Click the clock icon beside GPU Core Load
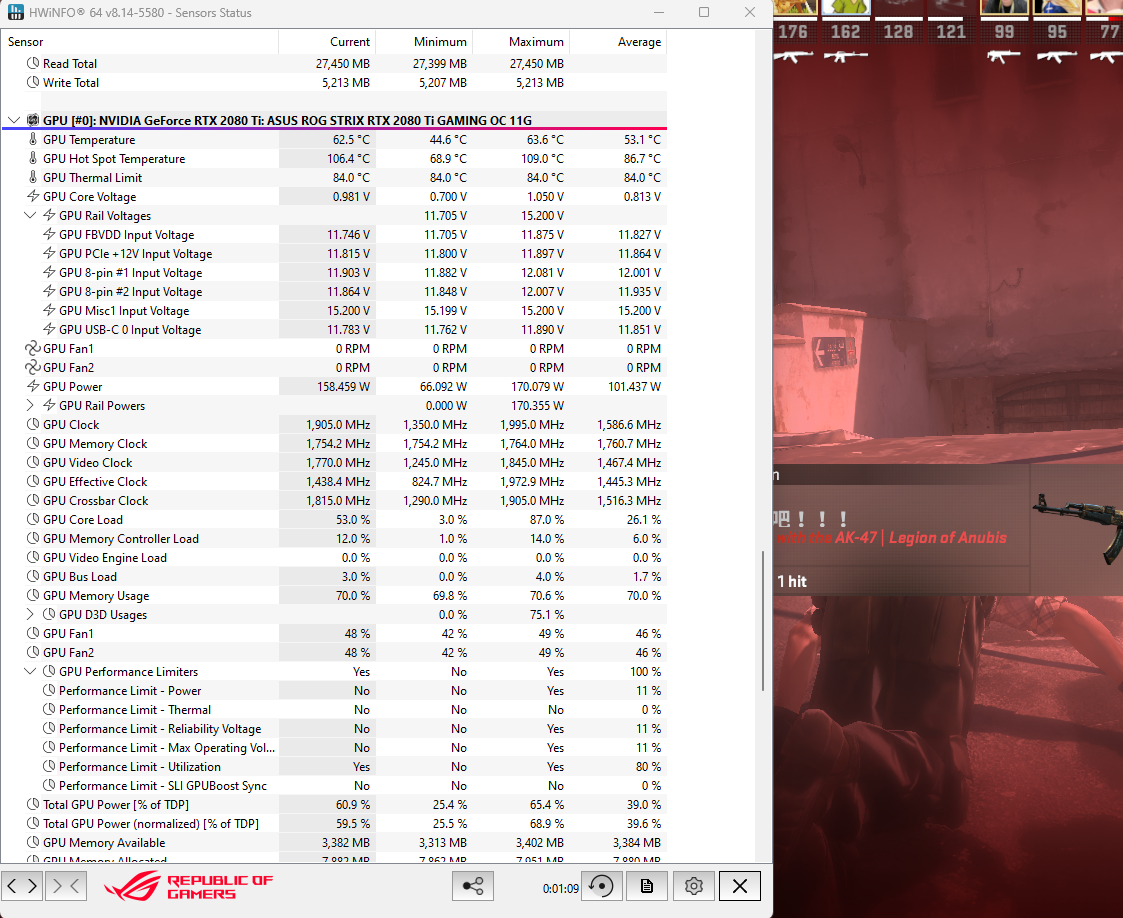 (33, 520)
